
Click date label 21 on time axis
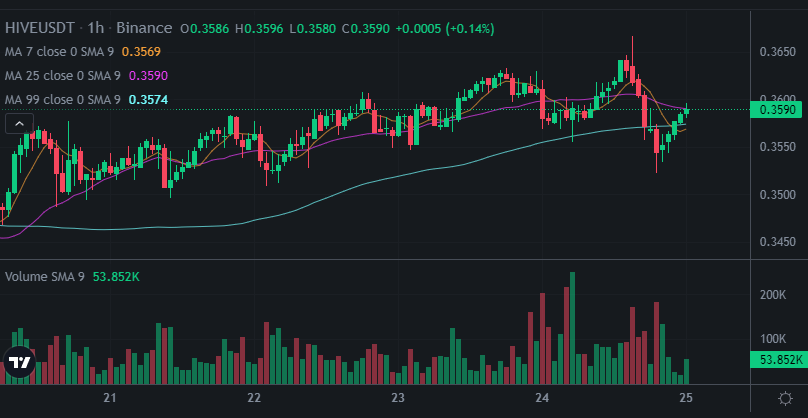[x=109, y=398]
